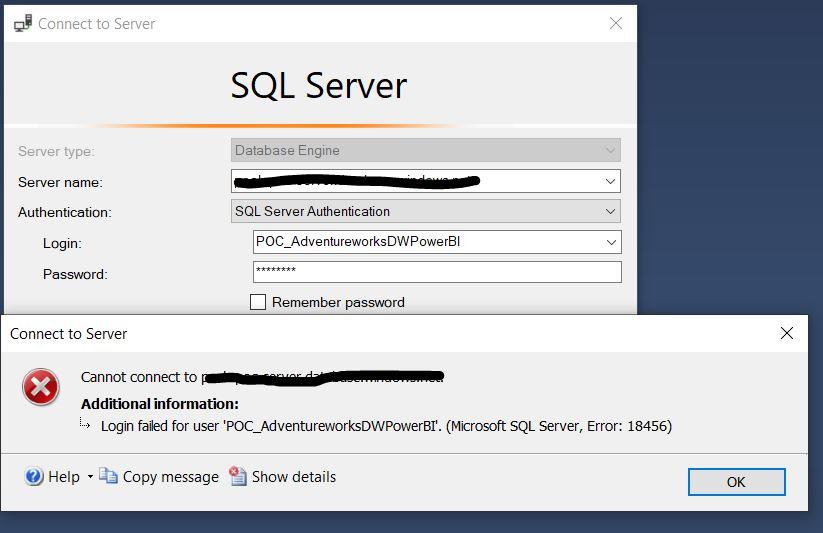
Task: Click the Copy message clipboard icon
Action: pyautogui.click(x=108, y=477)
